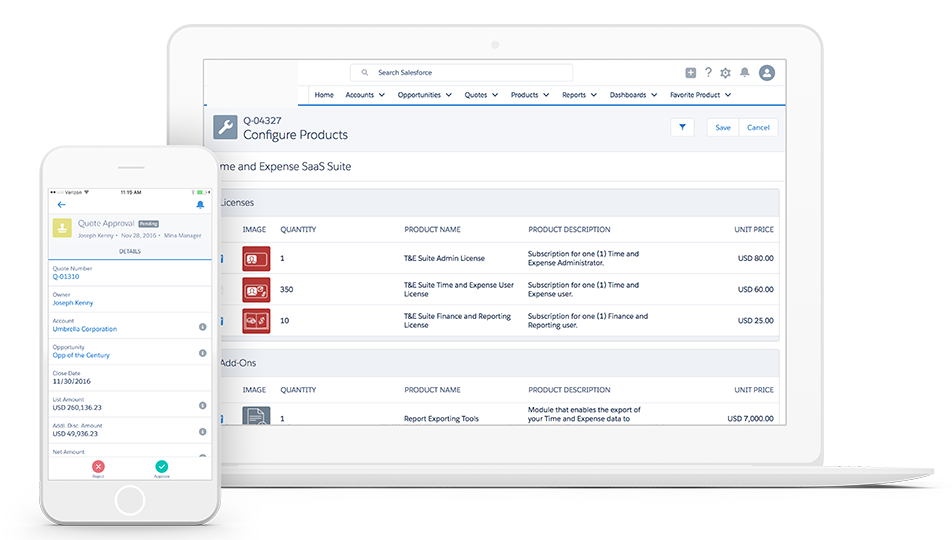
Task: Click the search magnifier icon
Action: (365, 72)
